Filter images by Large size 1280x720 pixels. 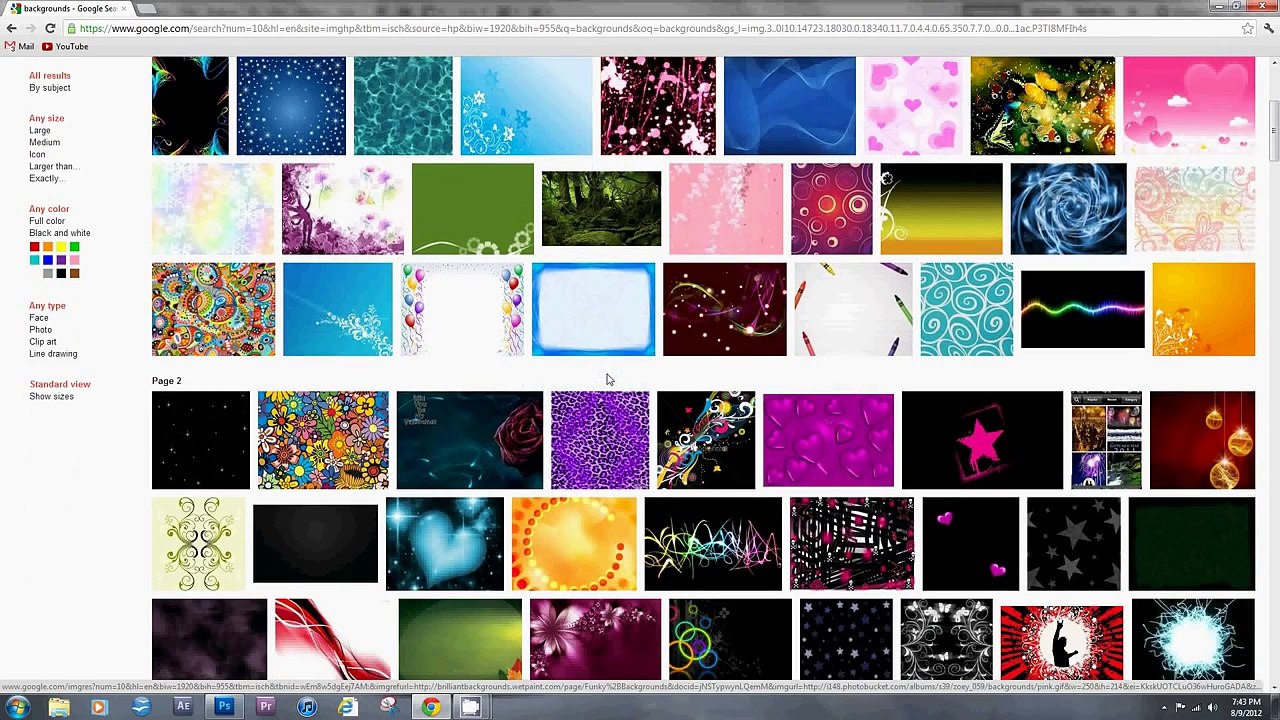(39, 130)
